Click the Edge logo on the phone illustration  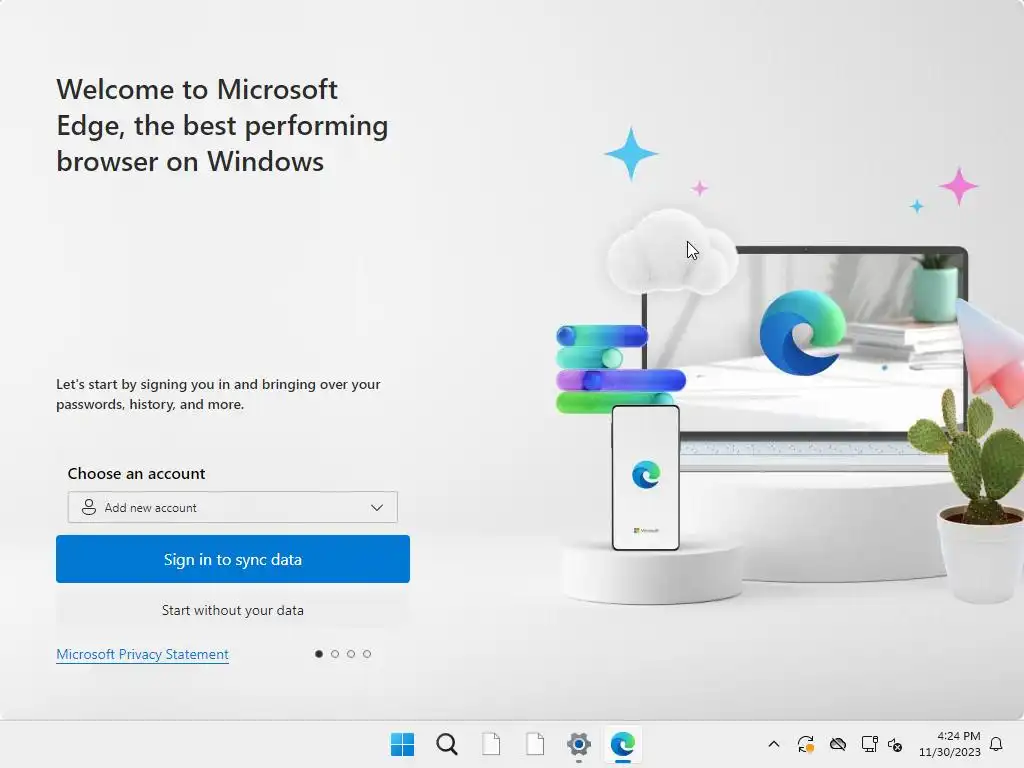coord(646,474)
